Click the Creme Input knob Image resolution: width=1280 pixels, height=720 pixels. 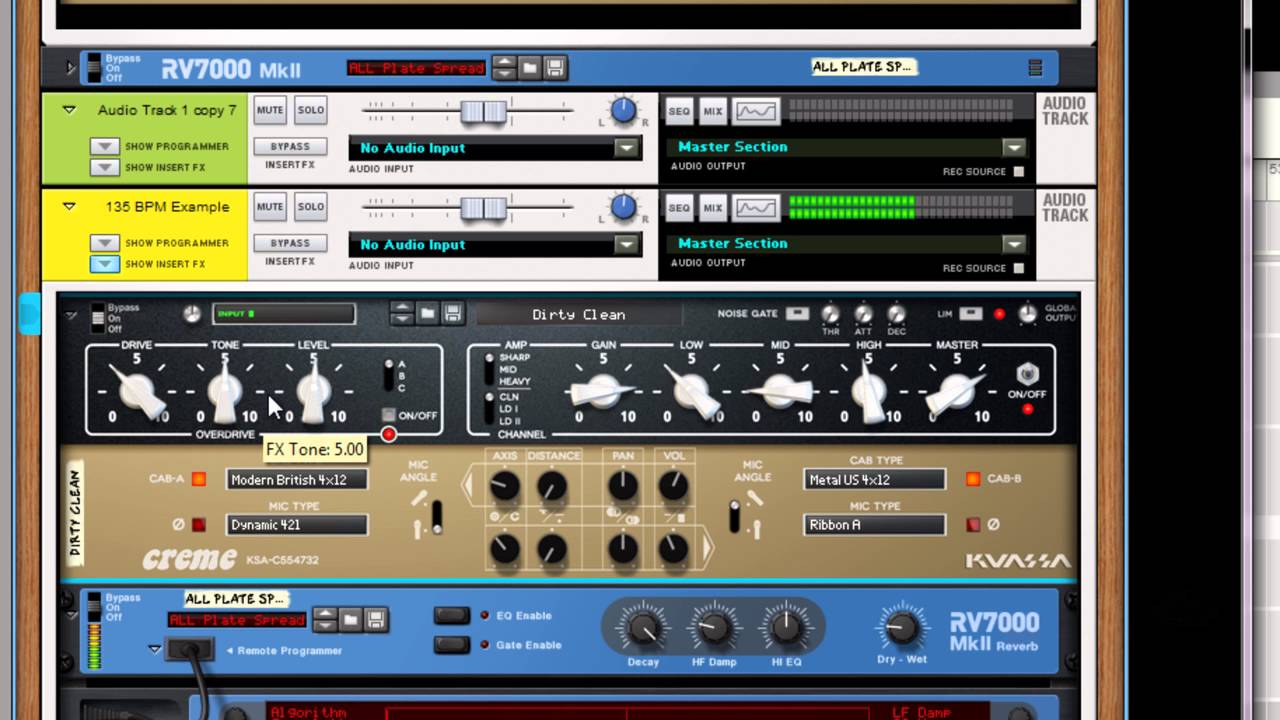[191, 314]
